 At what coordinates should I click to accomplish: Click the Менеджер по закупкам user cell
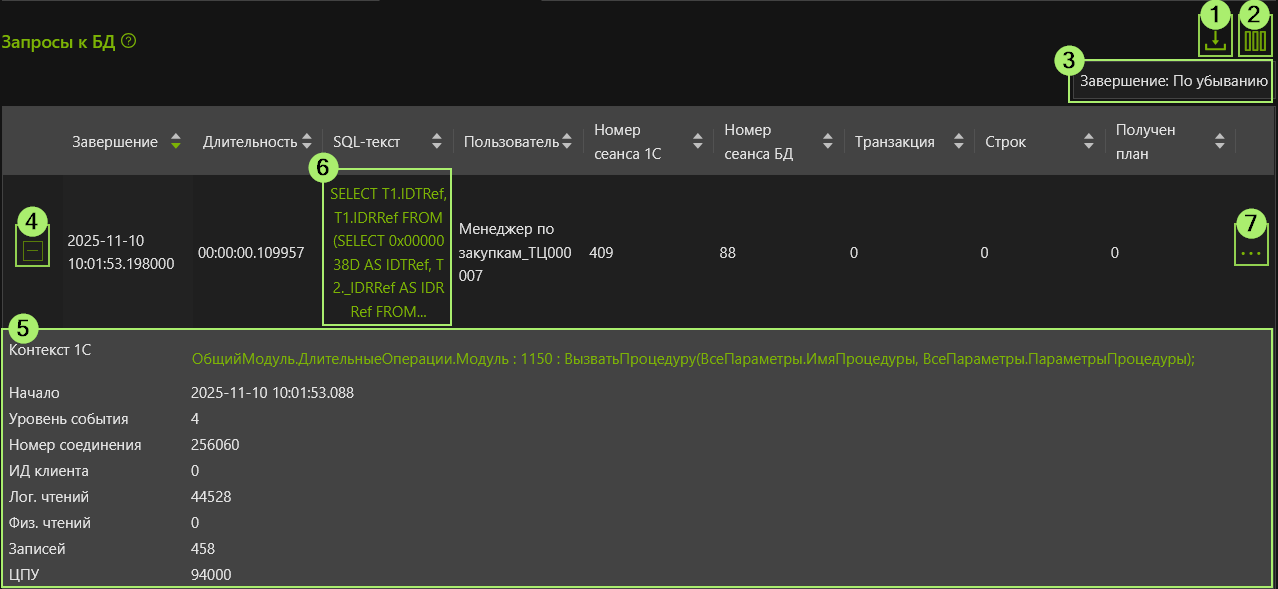(x=515, y=252)
